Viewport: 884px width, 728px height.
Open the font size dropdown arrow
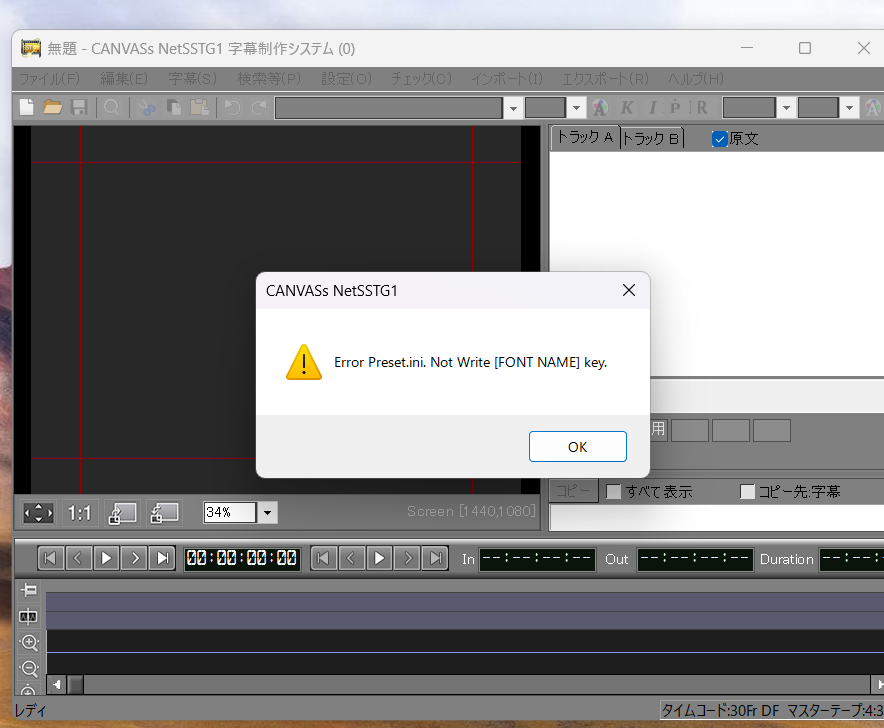point(576,108)
